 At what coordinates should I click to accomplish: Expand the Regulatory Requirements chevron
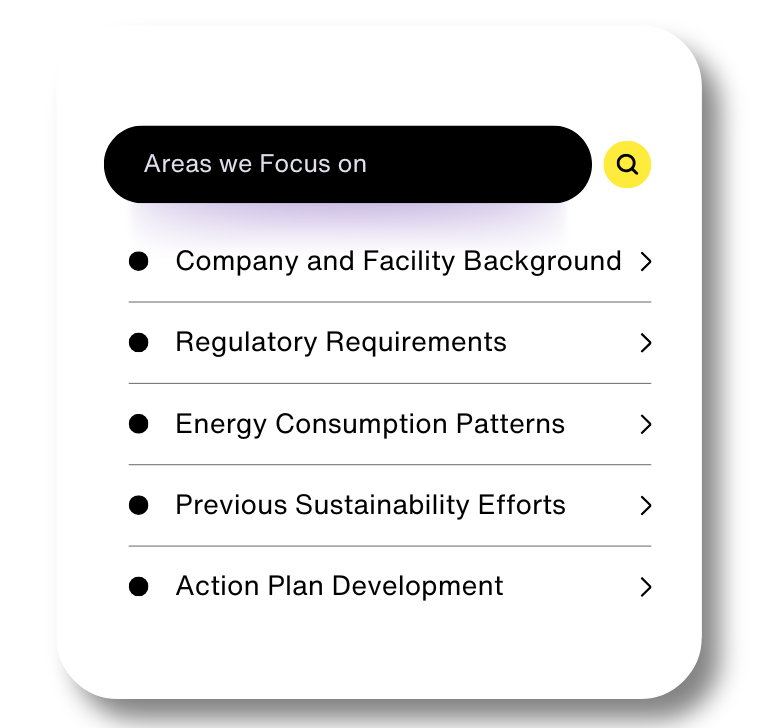point(646,343)
